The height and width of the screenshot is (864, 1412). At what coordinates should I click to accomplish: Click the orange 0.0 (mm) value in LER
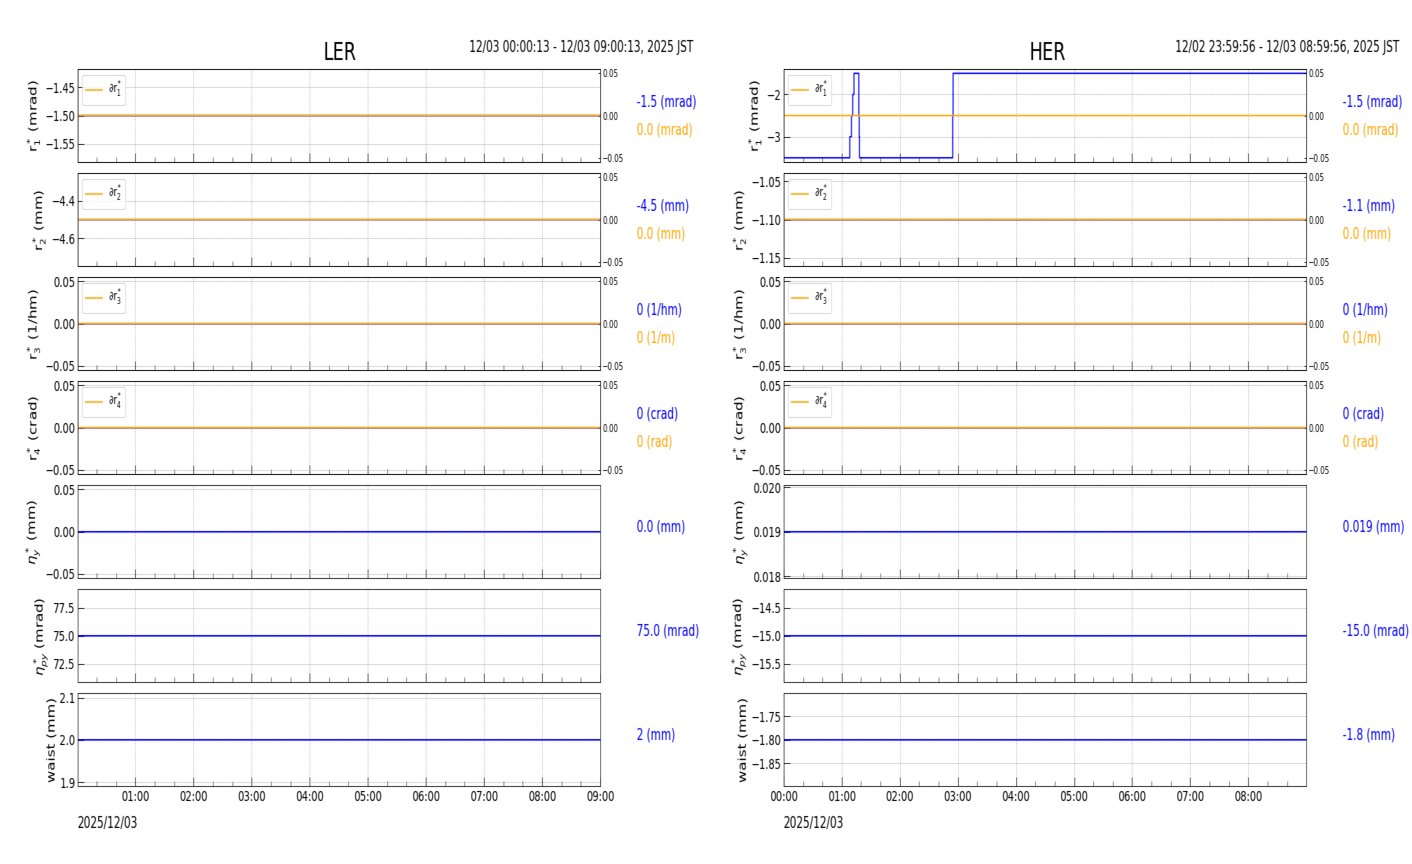click(660, 234)
